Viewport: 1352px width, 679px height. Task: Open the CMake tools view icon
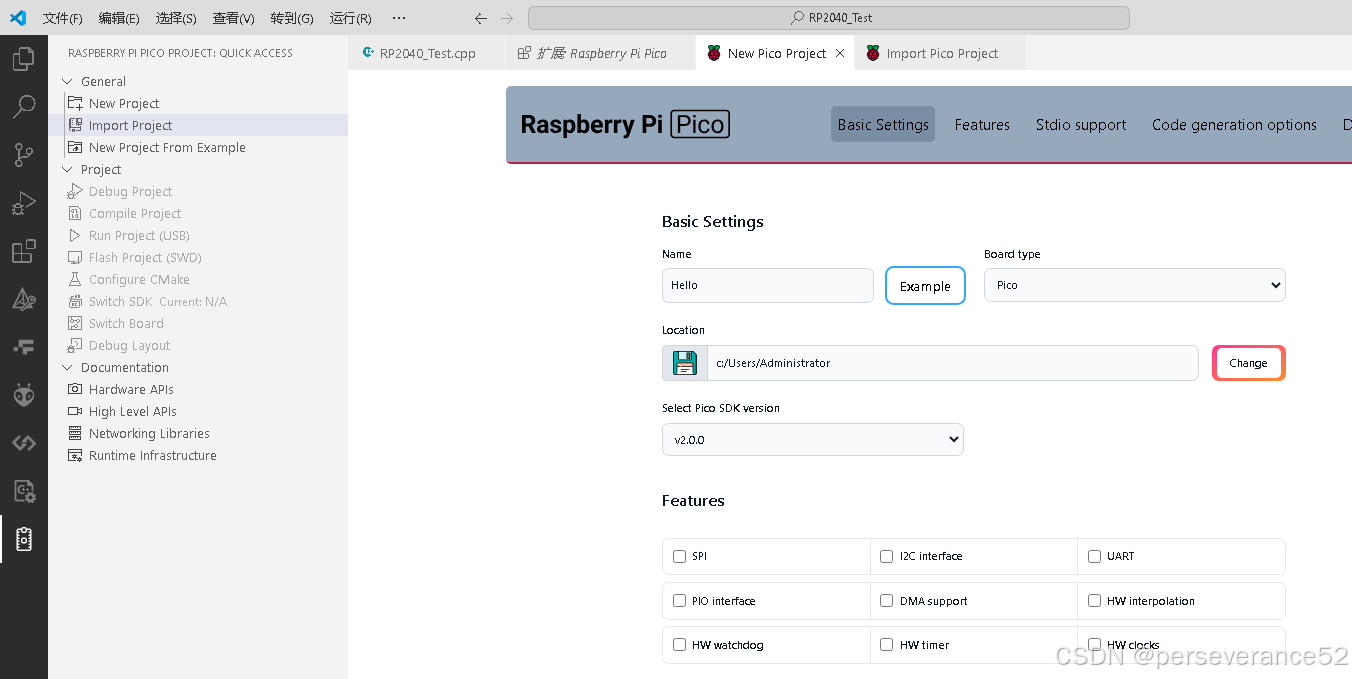pyautogui.click(x=24, y=299)
